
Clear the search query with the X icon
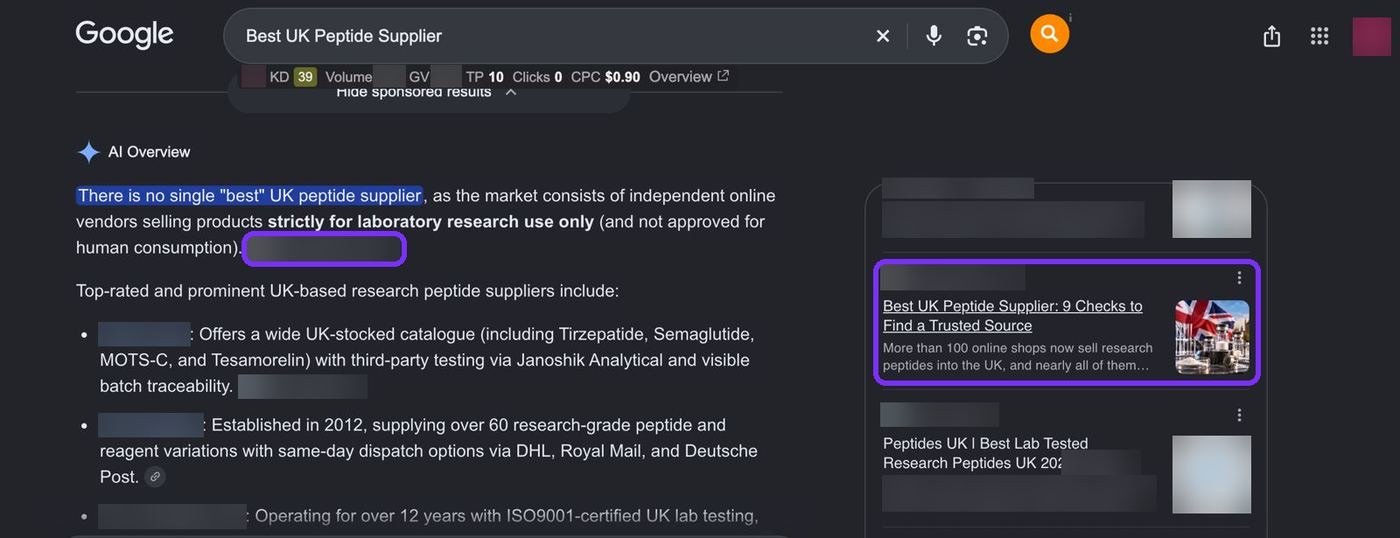click(883, 36)
